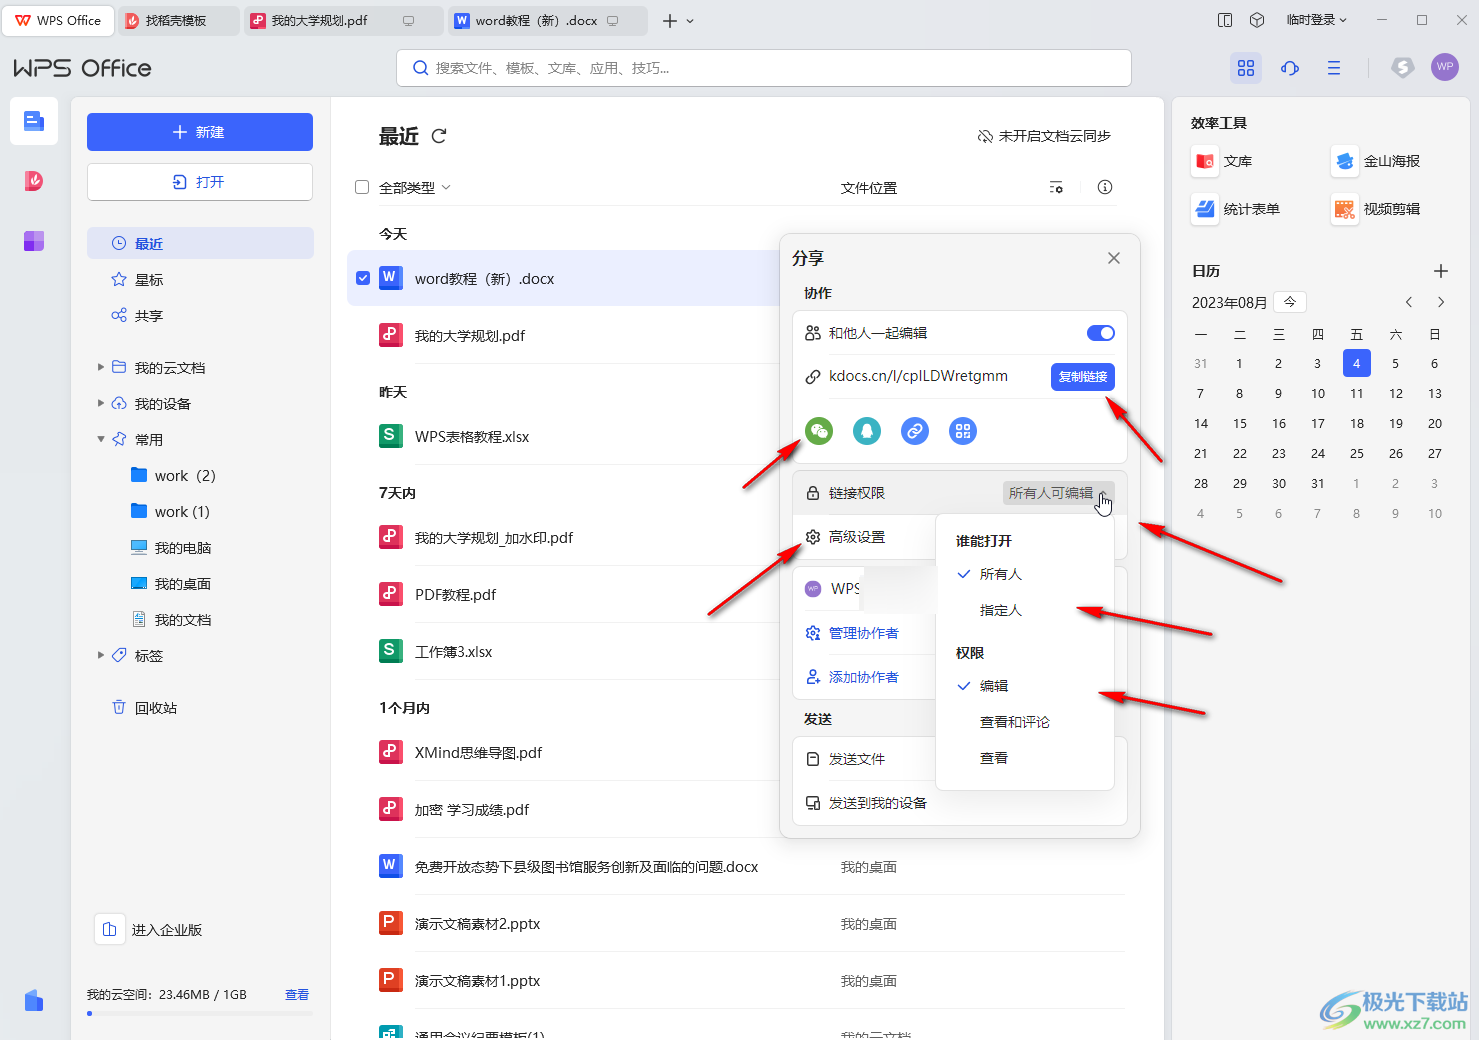Click 添加协作者 link
This screenshot has width=1479, height=1040.
coord(863,677)
